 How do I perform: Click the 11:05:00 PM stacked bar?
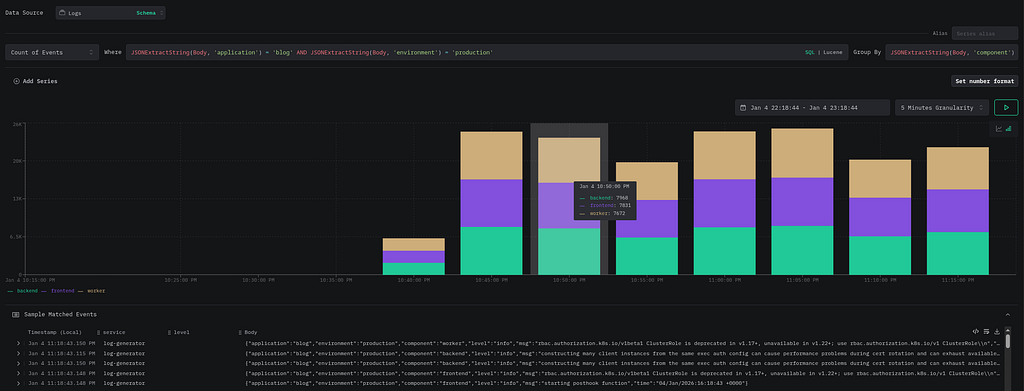(802, 201)
